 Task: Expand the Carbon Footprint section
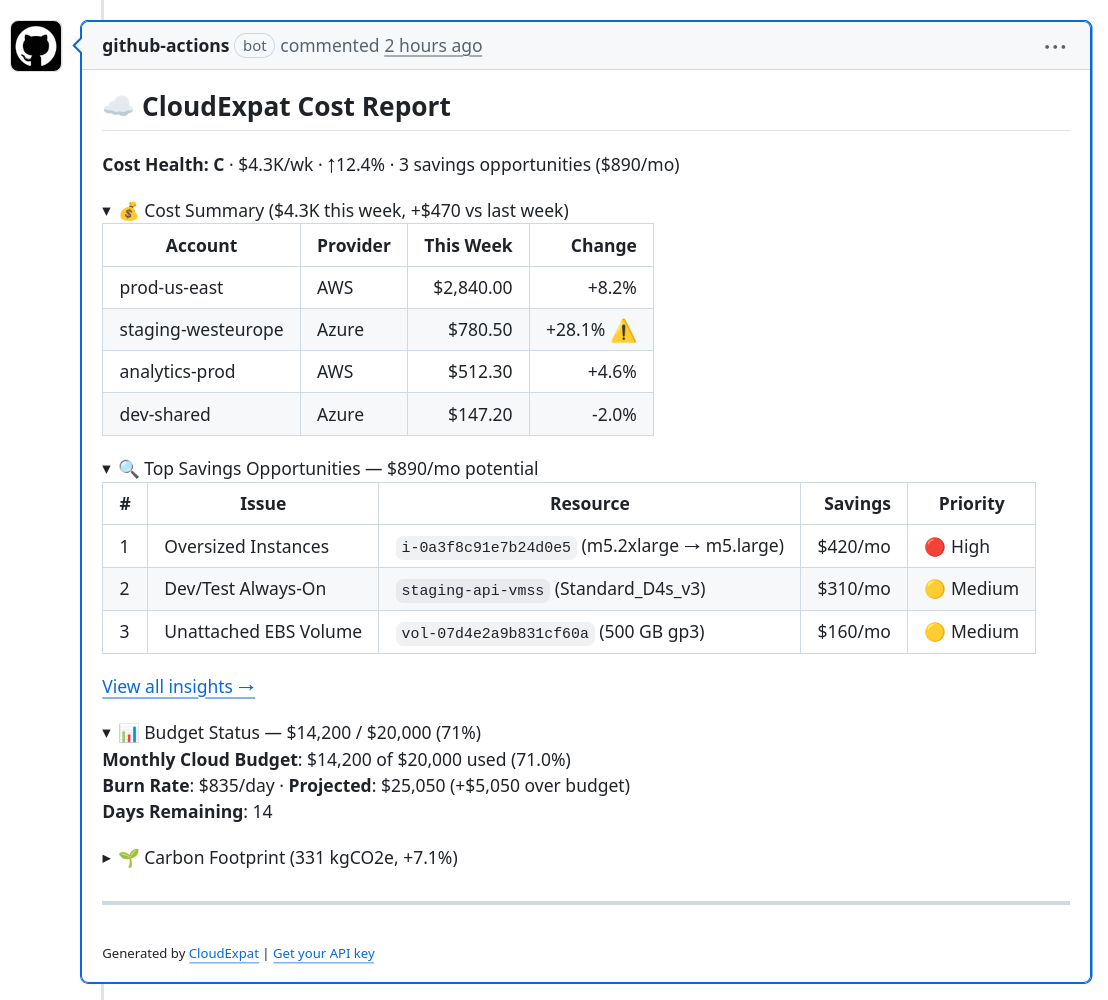[x=107, y=858]
